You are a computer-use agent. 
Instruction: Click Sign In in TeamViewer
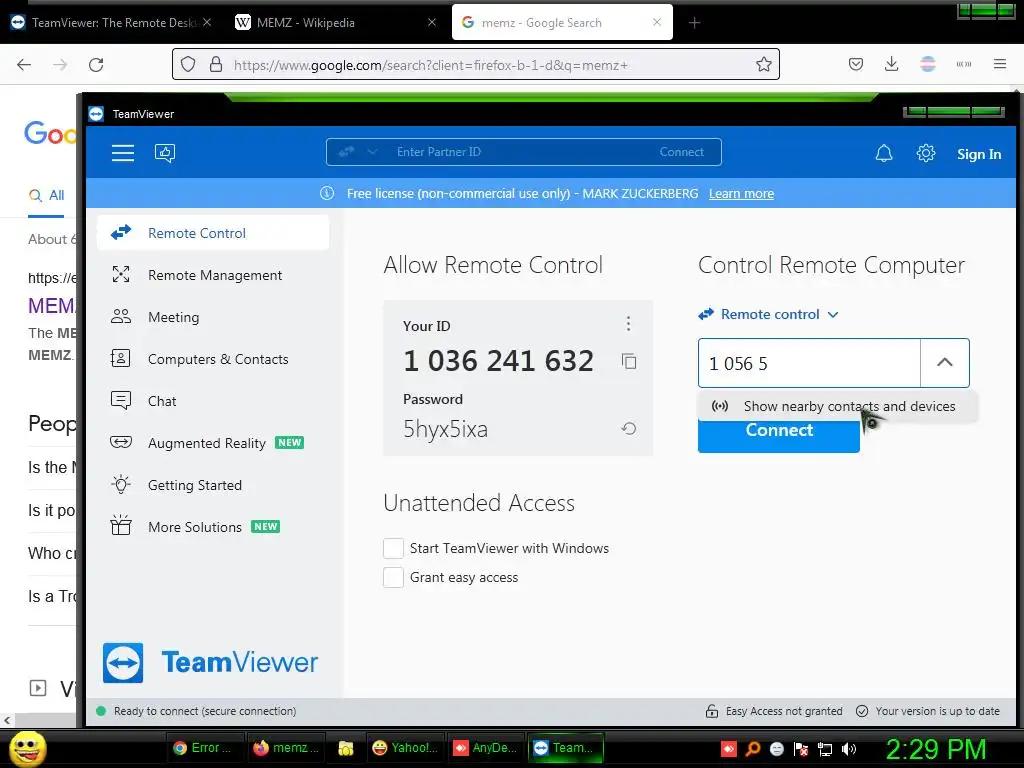(x=978, y=154)
